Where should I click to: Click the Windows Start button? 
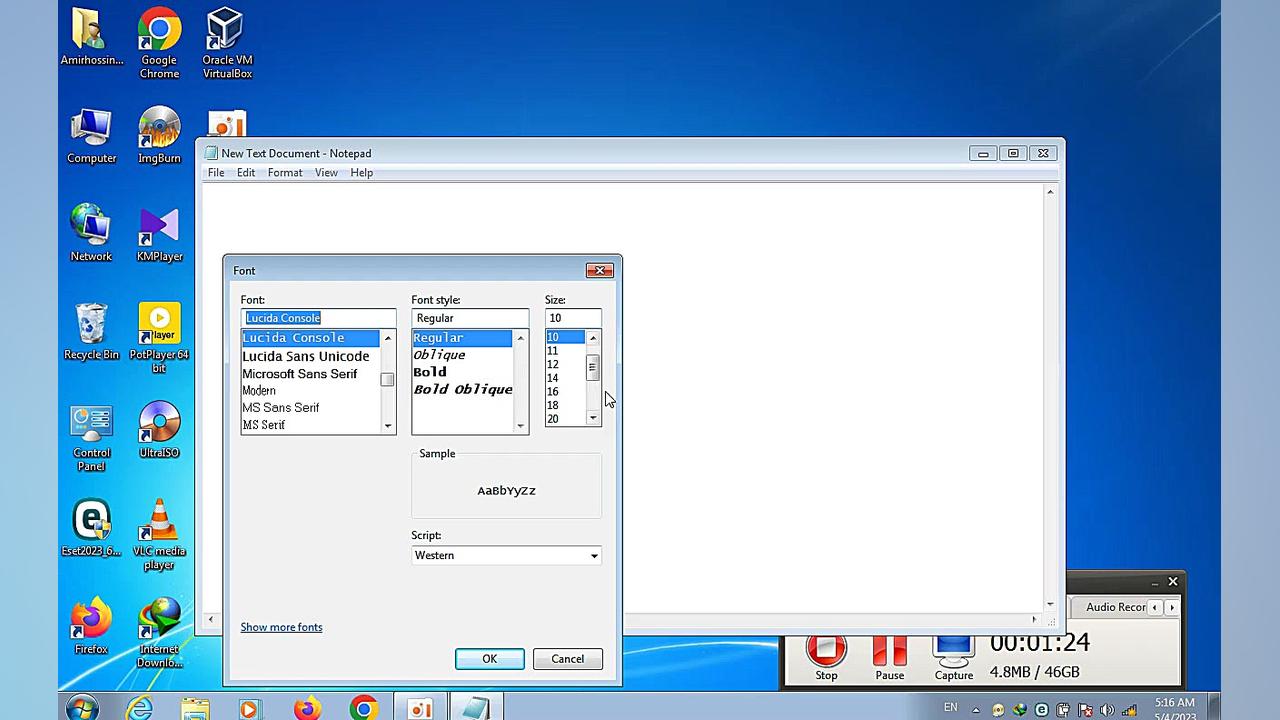[x=83, y=708]
